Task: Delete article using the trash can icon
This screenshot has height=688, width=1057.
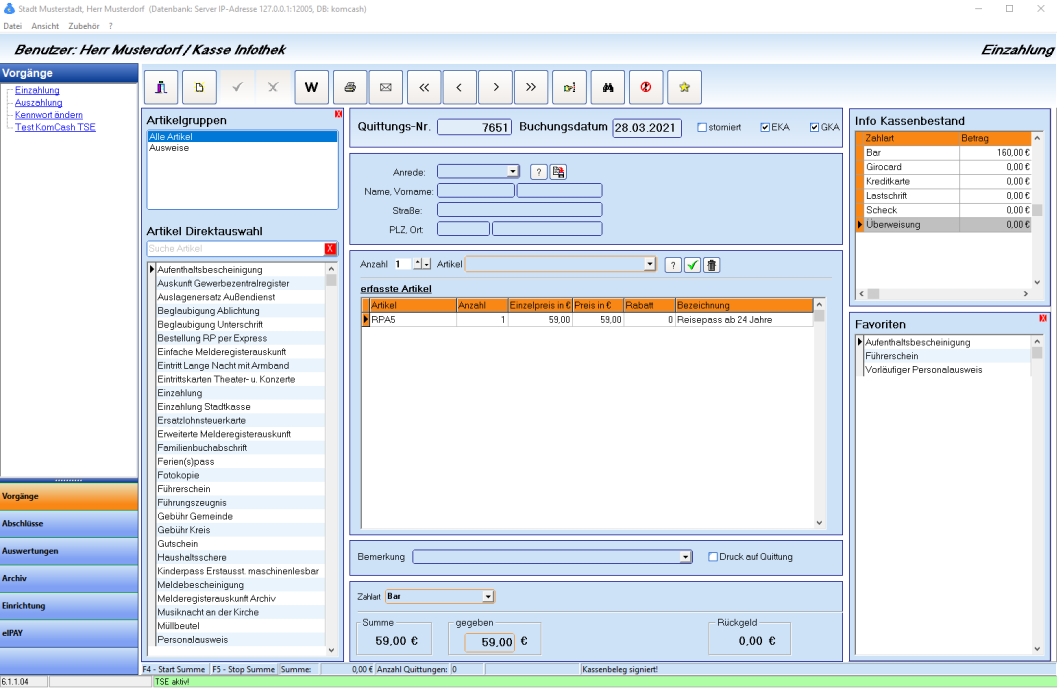Action: pos(712,264)
